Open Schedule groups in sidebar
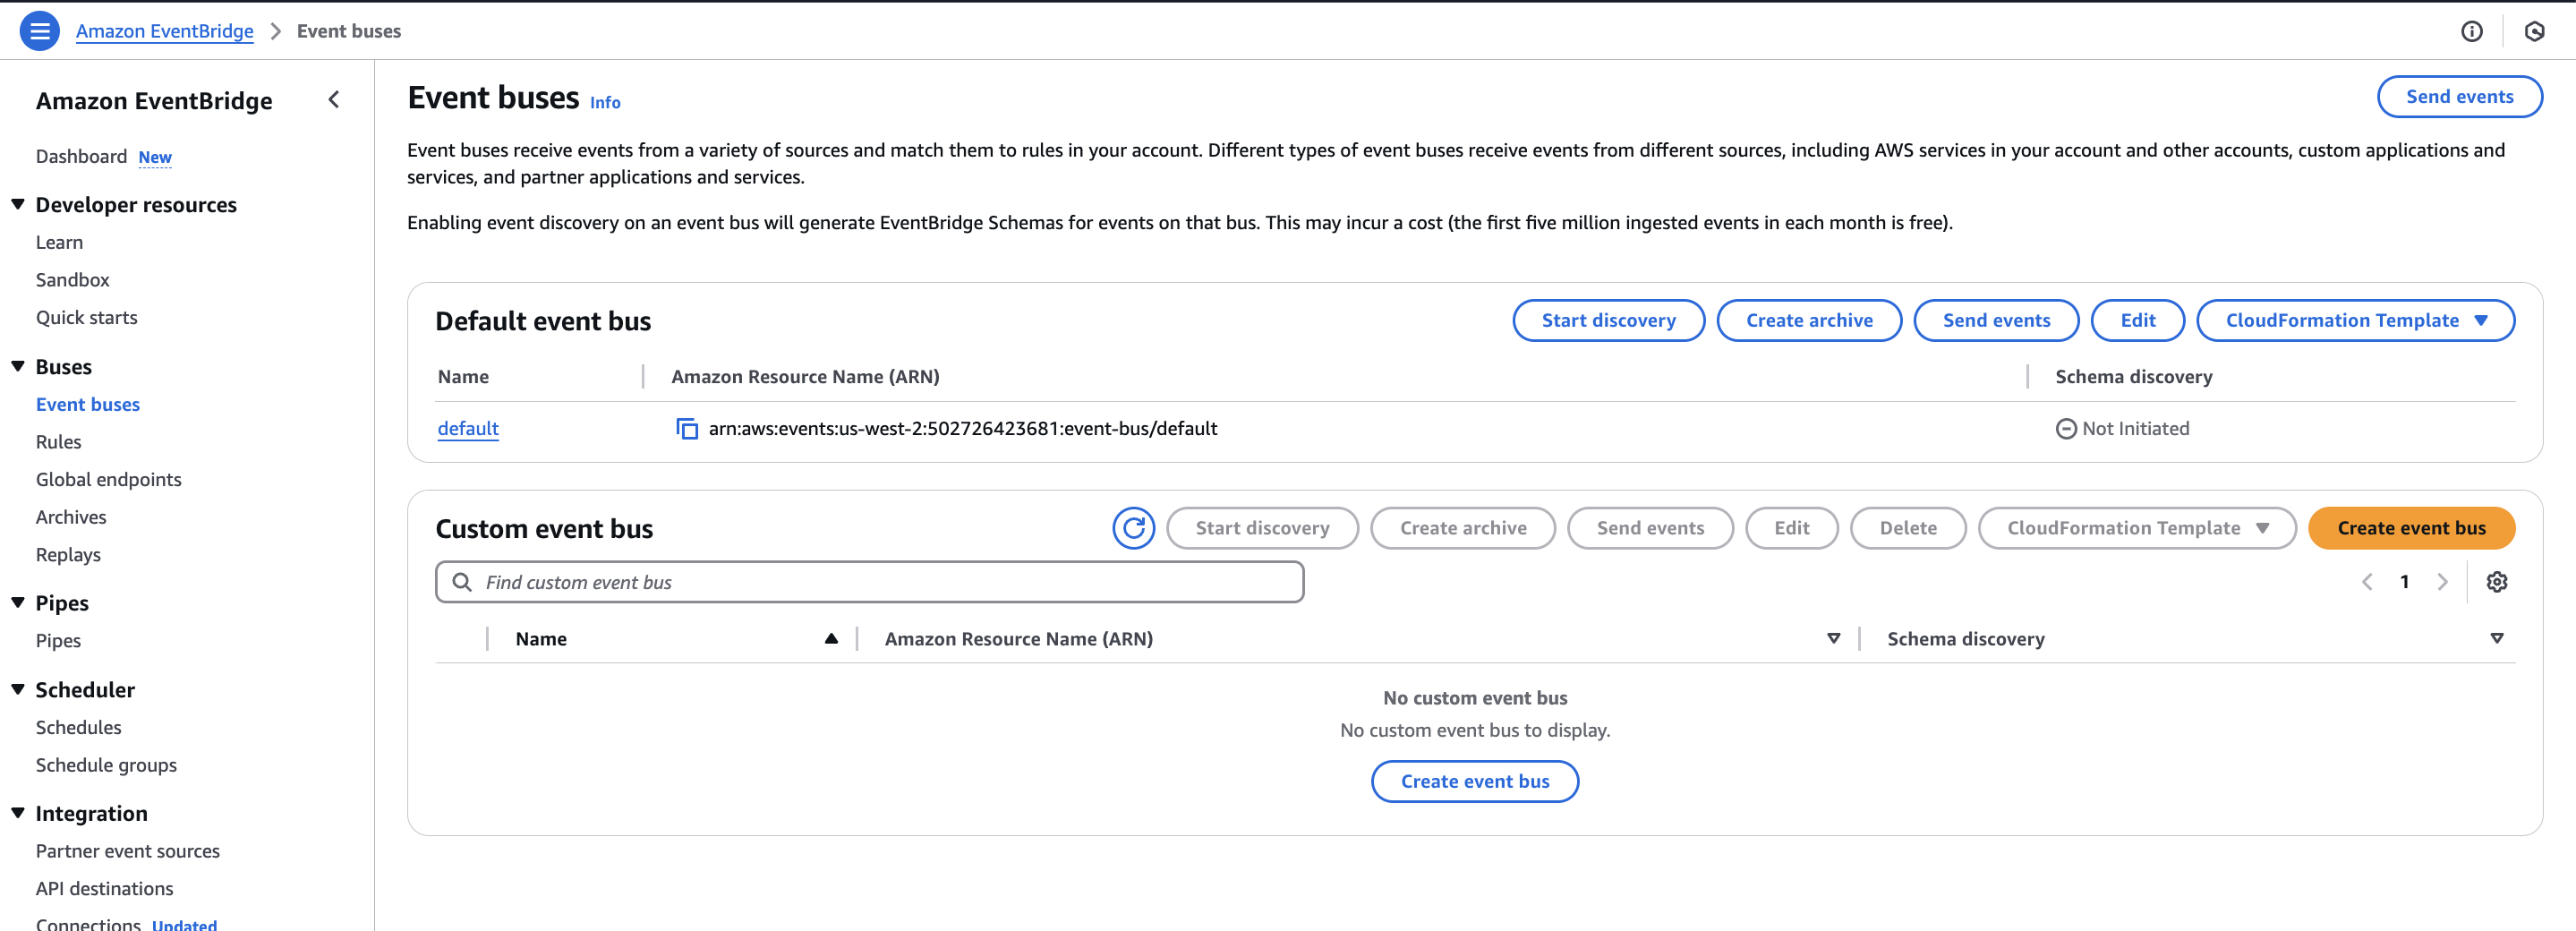2576x931 pixels. [106, 765]
